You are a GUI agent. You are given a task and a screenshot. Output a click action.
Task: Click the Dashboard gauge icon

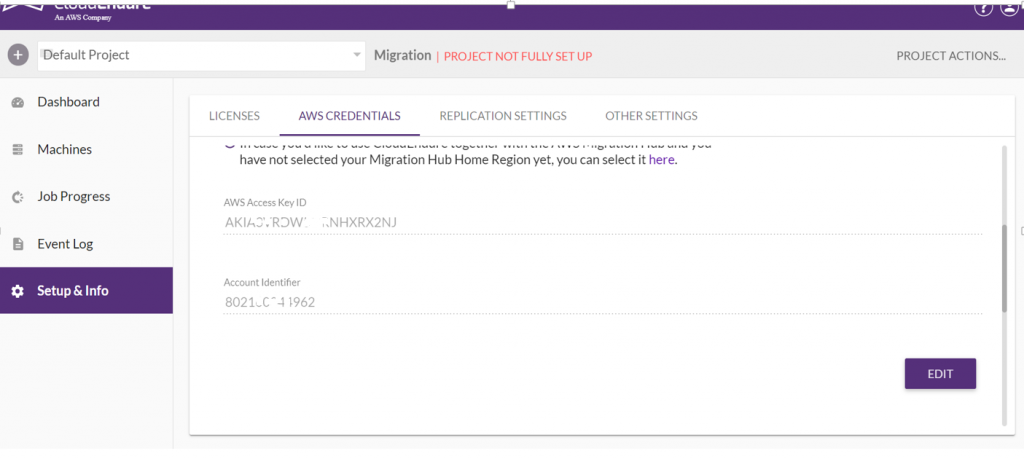pos(18,103)
